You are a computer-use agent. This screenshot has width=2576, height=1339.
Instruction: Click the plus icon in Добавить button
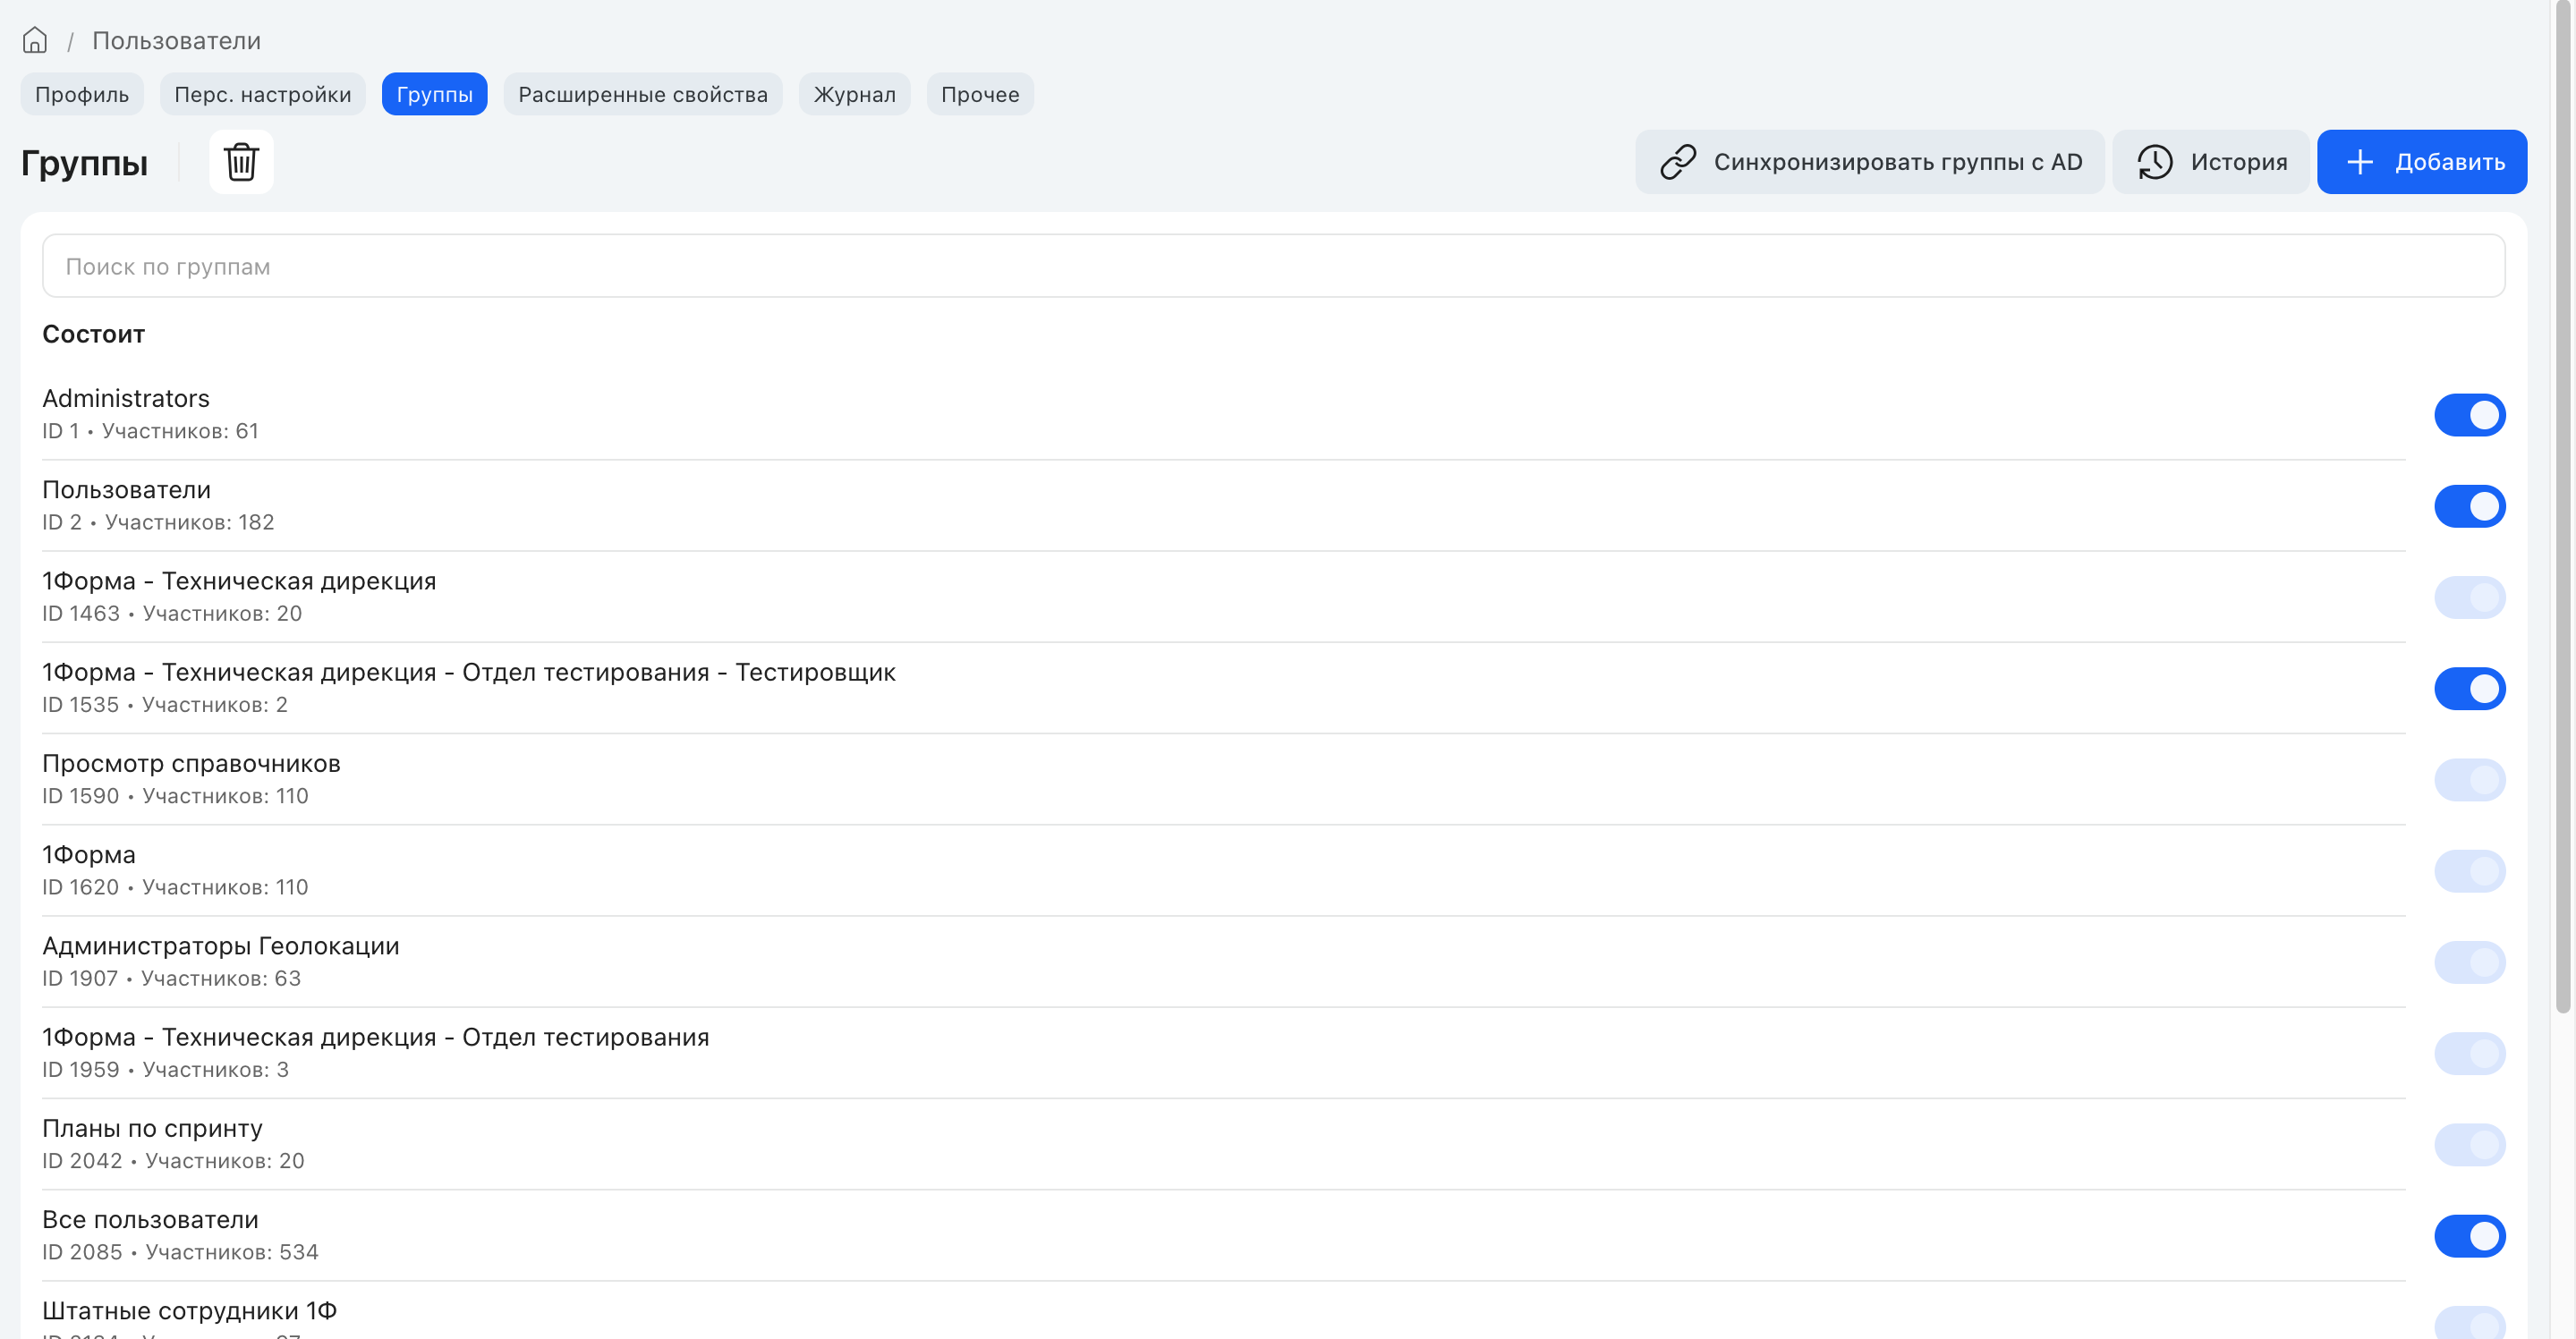(x=2360, y=162)
